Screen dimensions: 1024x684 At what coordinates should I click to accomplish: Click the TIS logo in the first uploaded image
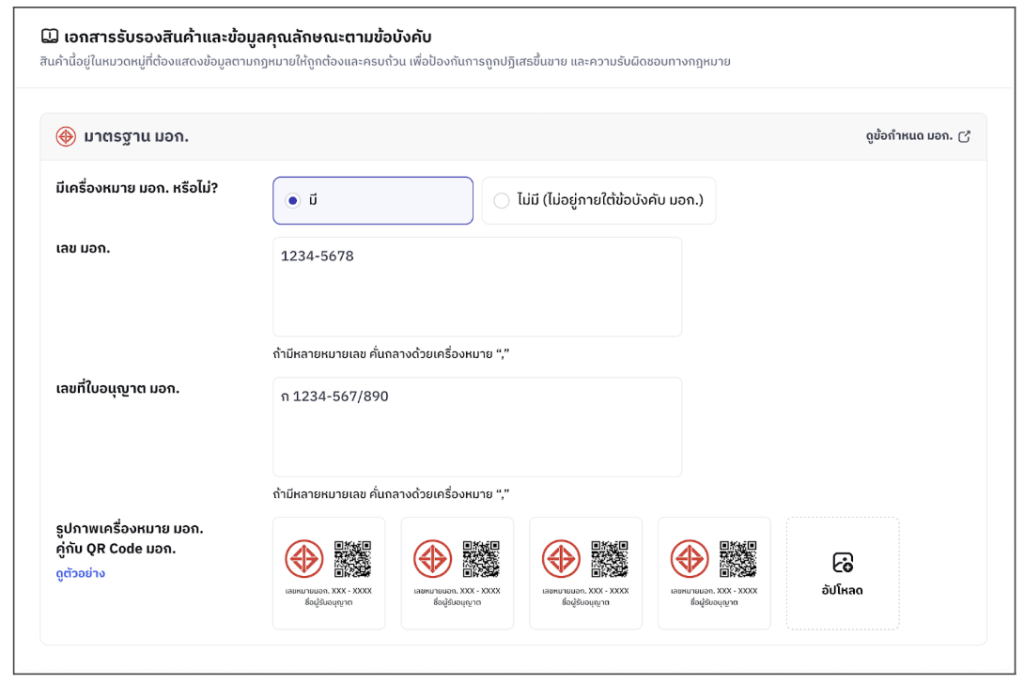coord(304,559)
